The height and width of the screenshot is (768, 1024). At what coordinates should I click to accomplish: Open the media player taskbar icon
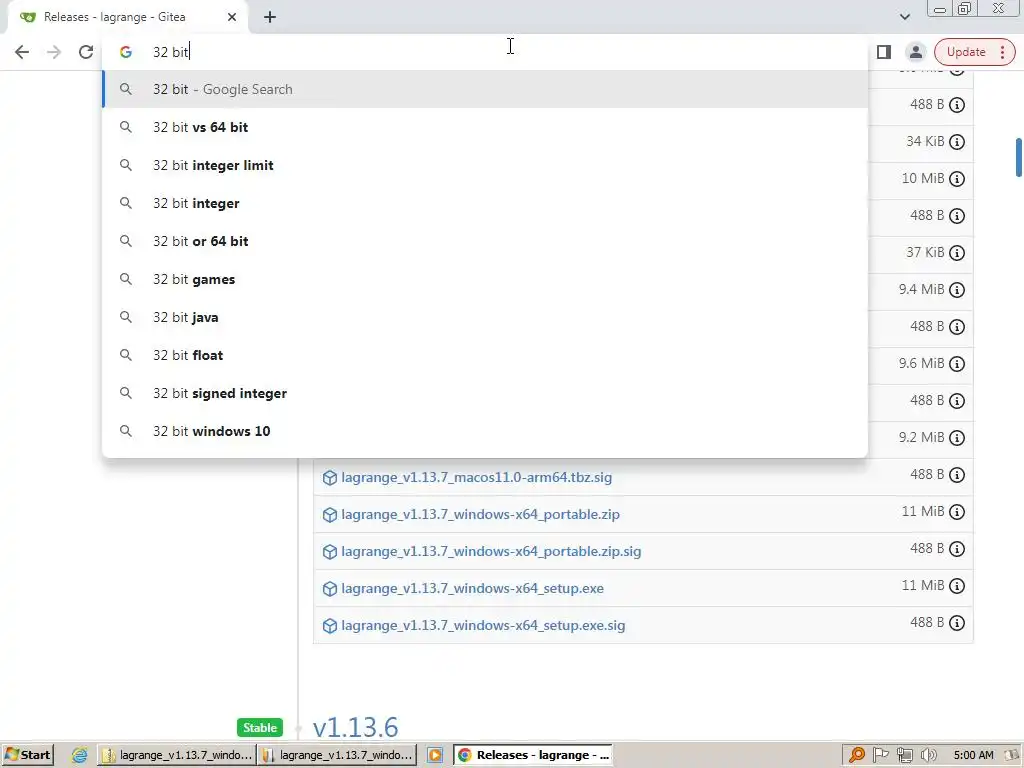pyautogui.click(x=435, y=755)
